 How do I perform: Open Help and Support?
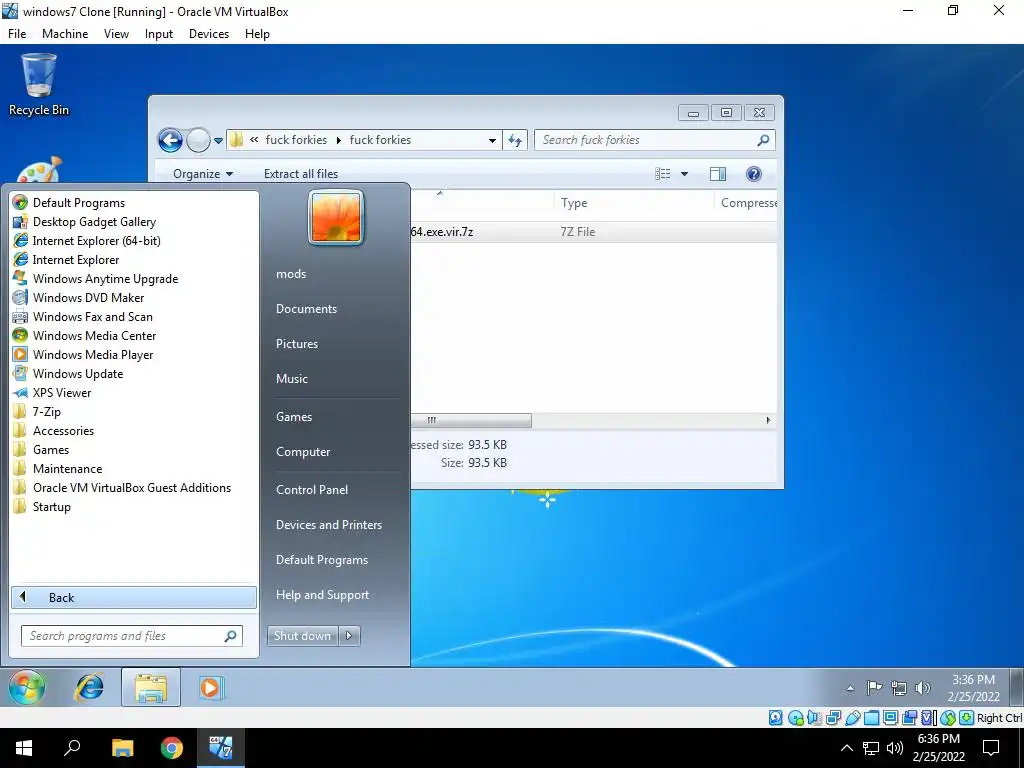point(322,595)
